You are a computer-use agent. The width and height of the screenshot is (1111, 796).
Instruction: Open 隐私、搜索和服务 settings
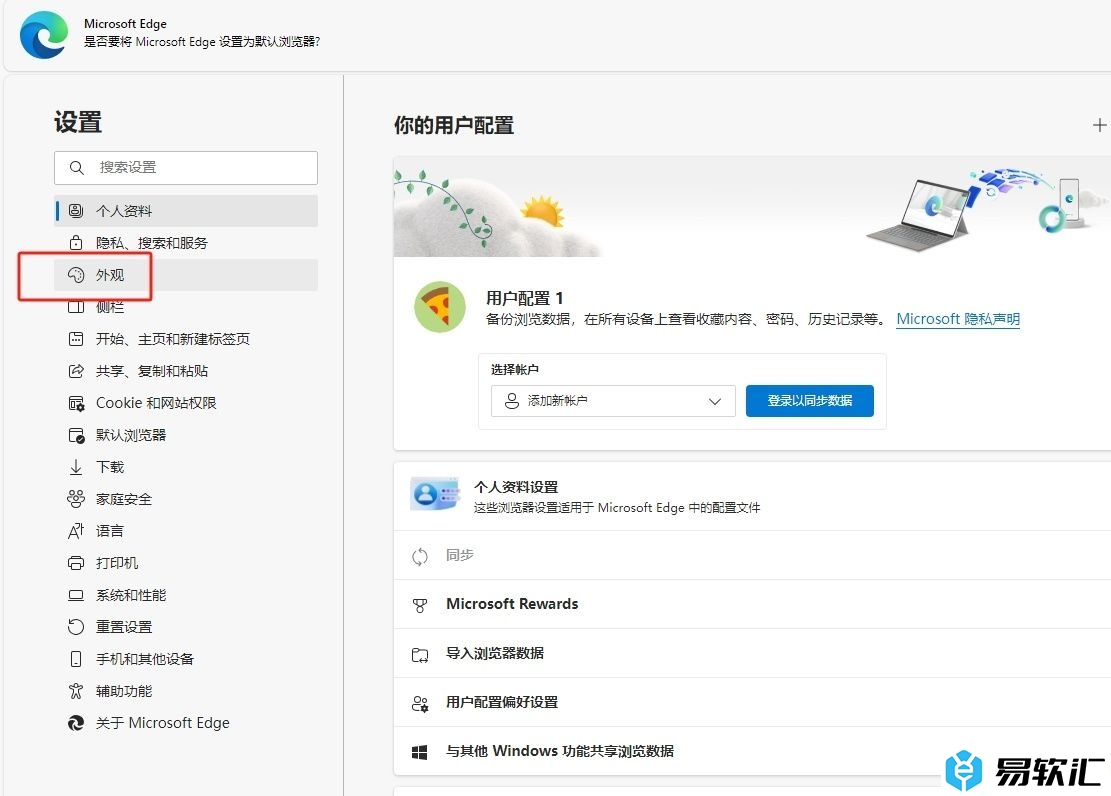(186, 242)
